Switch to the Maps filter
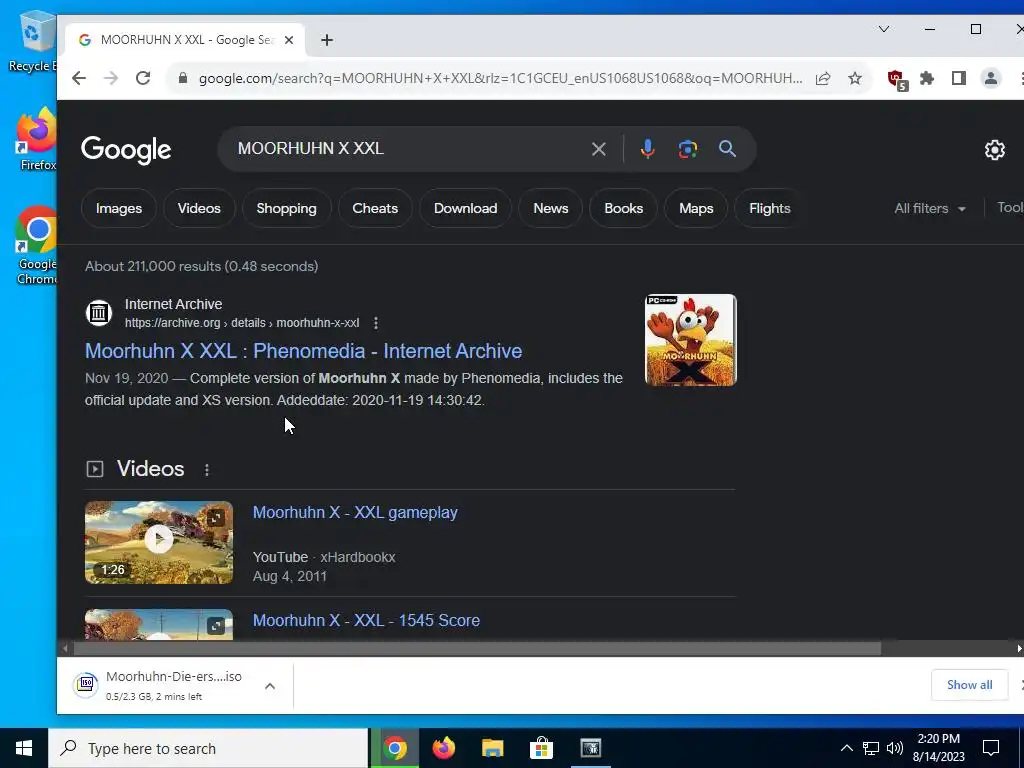 696,208
